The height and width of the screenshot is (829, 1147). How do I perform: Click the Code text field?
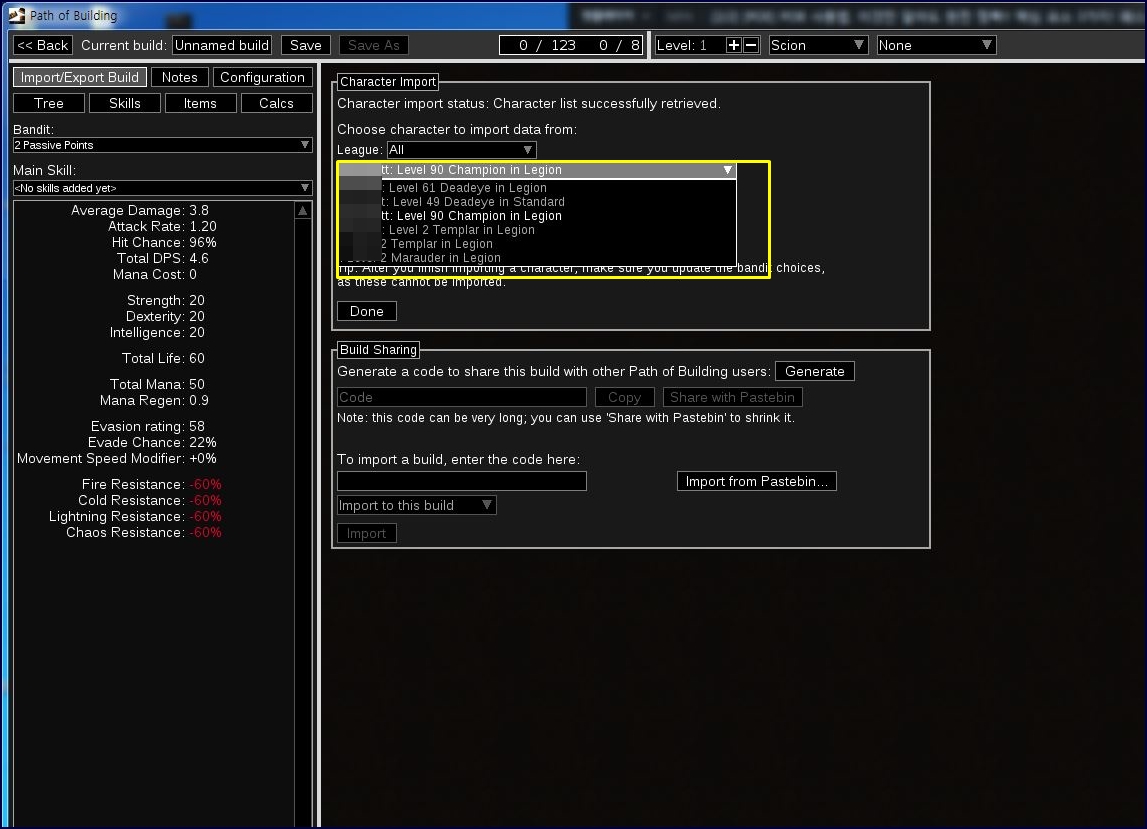click(462, 397)
